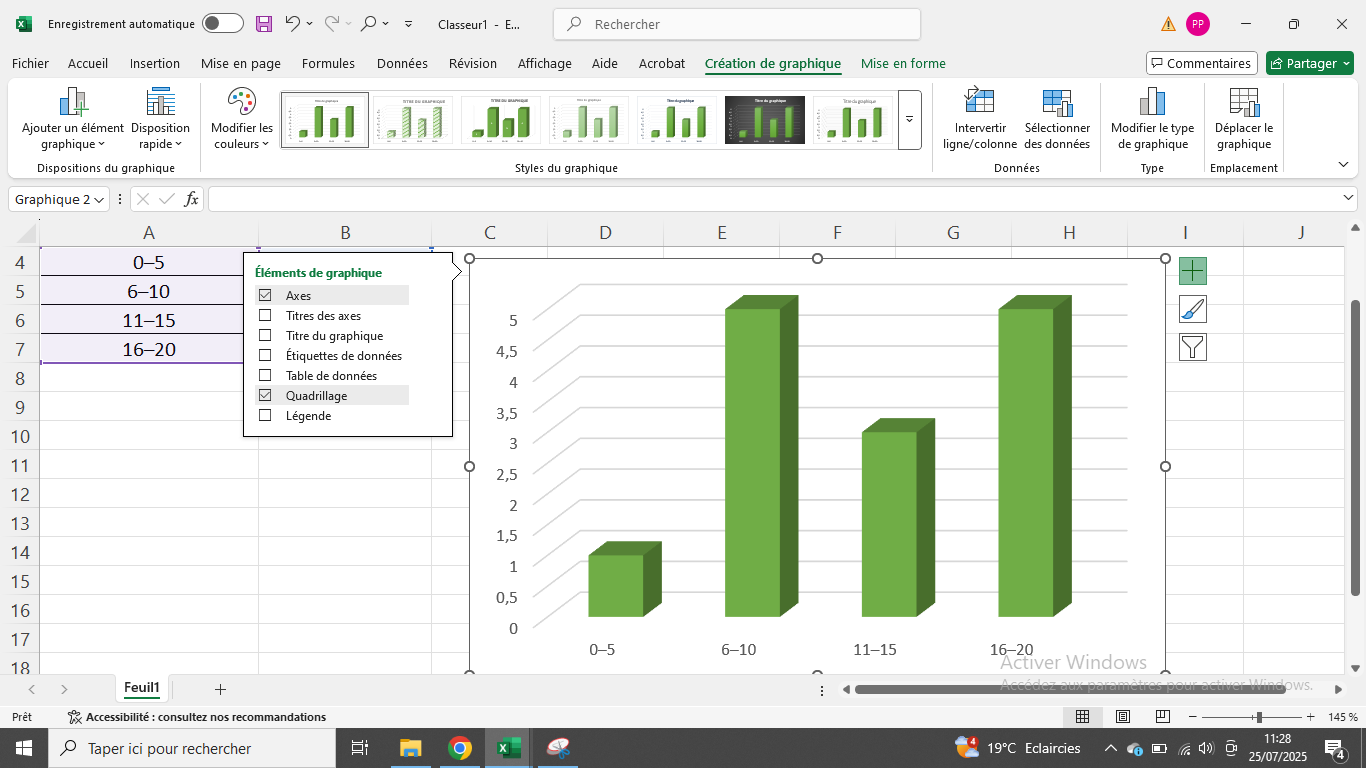Click in the Rechercher search box
This screenshot has height=768, width=1366.
pyautogui.click(x=737, y=24)
